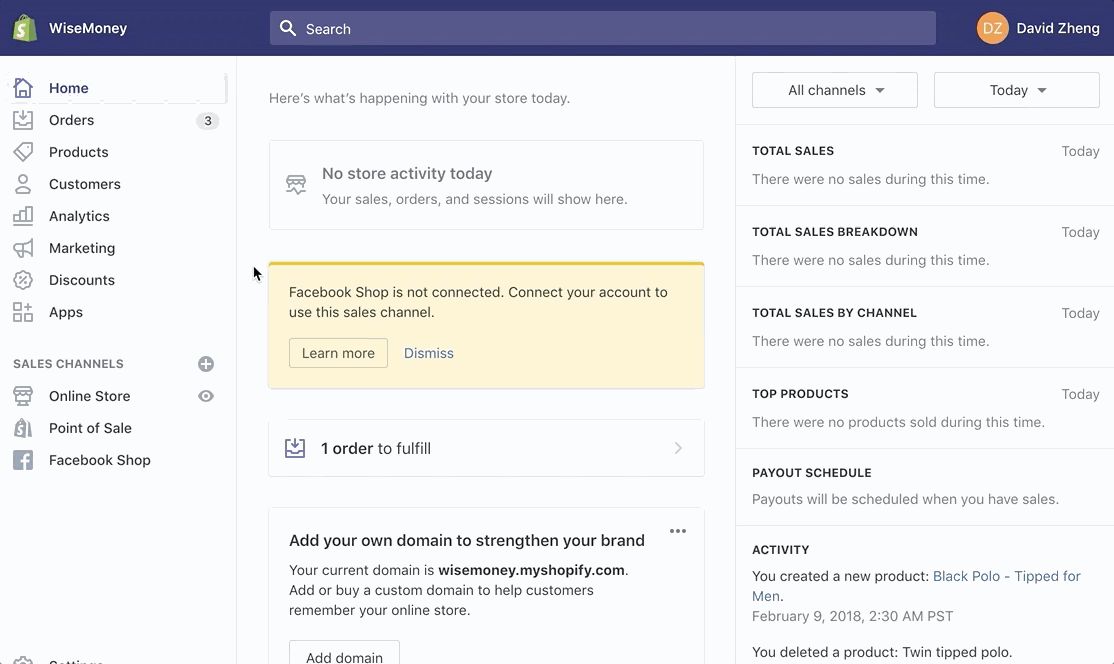The width and height of the screenshot is (1114, 664).
Task: Click the Shopify bag logo
Action: click(x=24, y=28)
